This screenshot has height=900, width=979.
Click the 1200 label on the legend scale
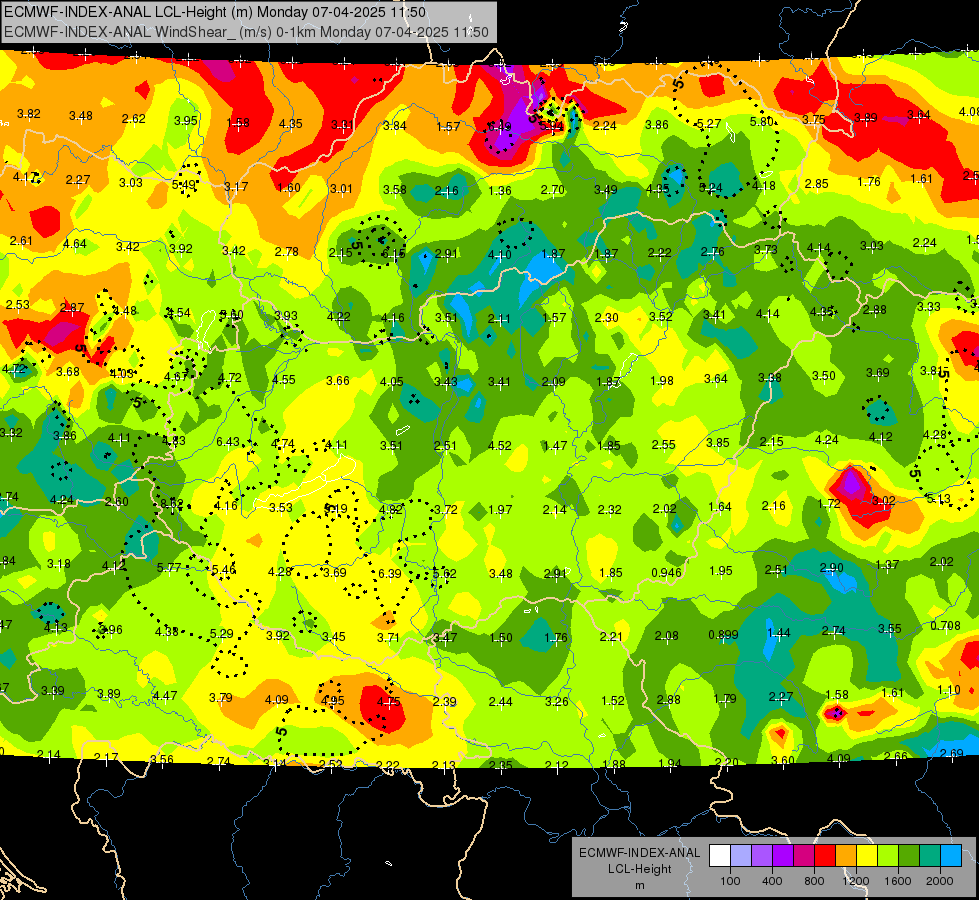coord(856,881)
